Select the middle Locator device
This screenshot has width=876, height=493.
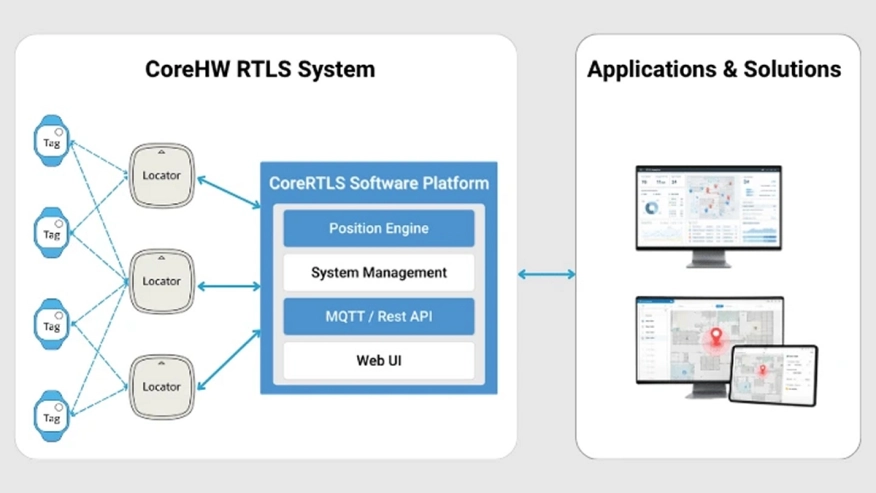pyautogui.click(x=161, y=281)
